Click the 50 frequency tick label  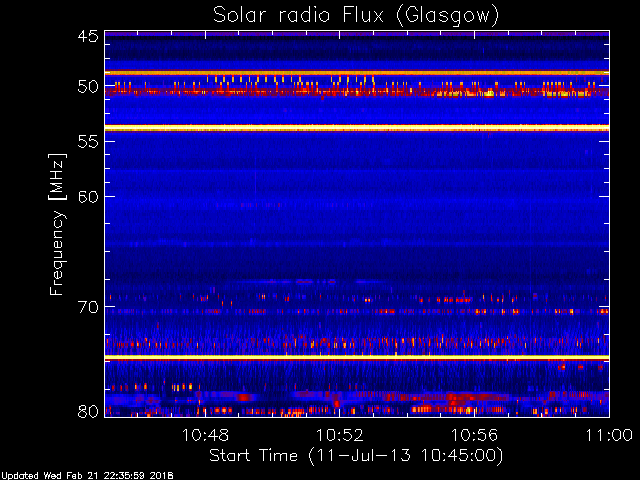tap(88, 87)
